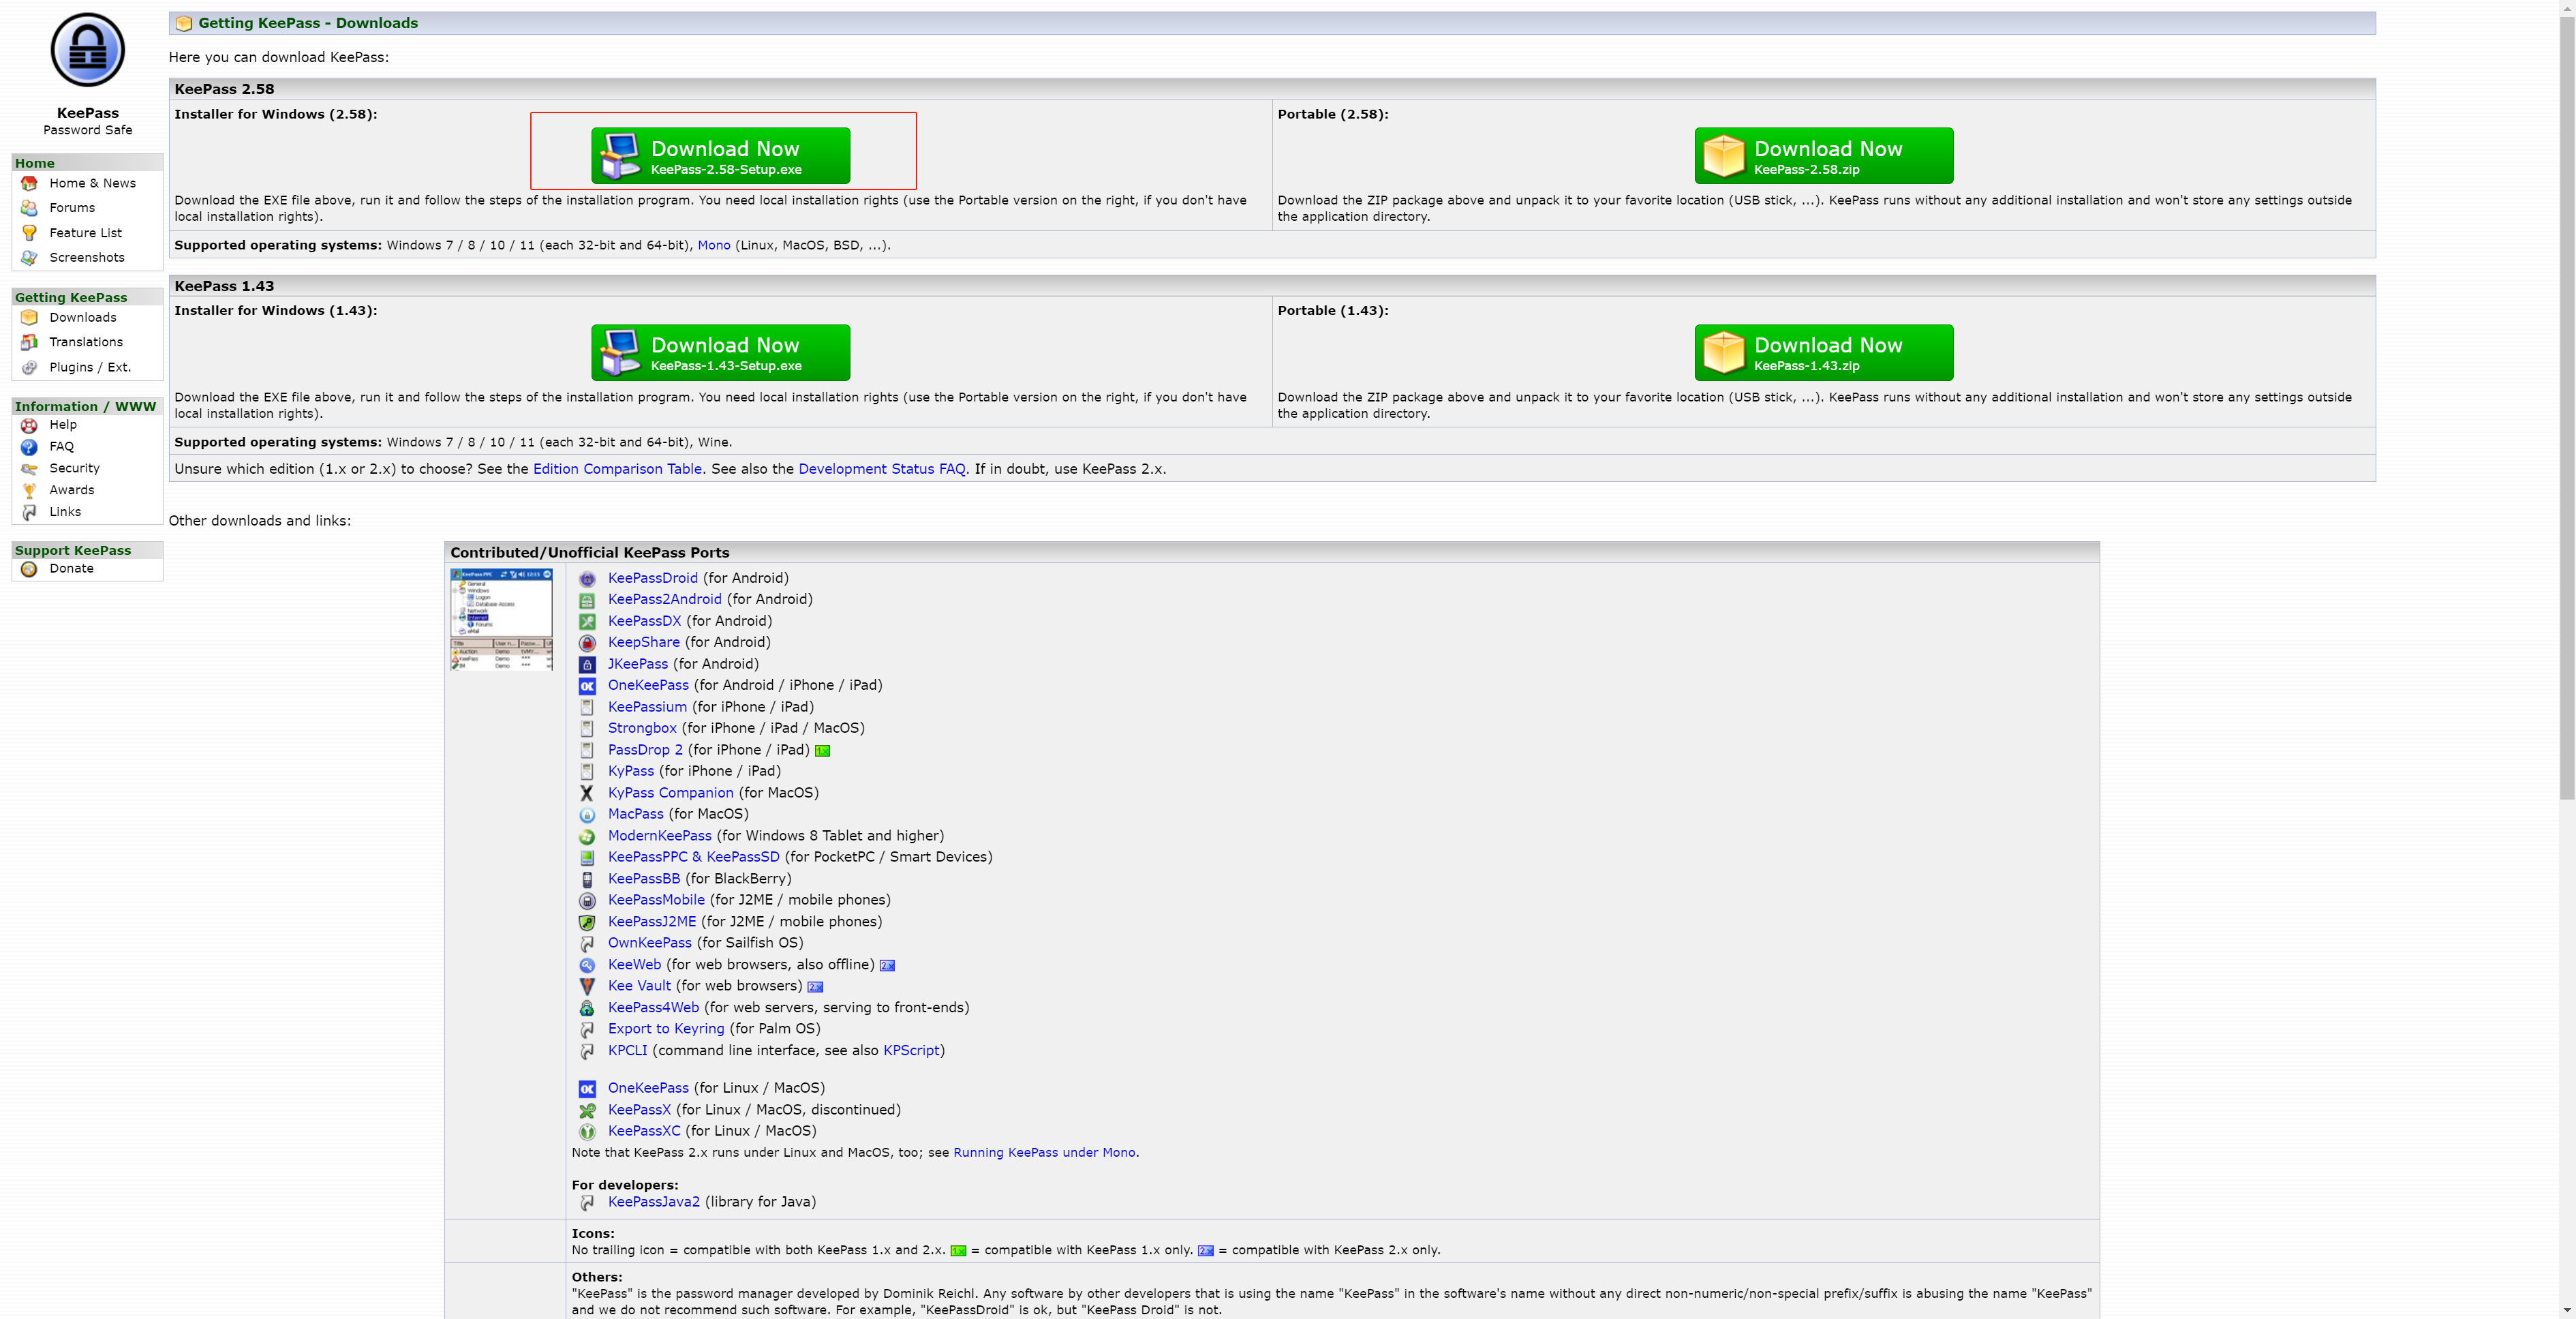Click the Help lifebuoy icon
This screenshot has height=1319, width=2576.
click(x=29, y=425)
